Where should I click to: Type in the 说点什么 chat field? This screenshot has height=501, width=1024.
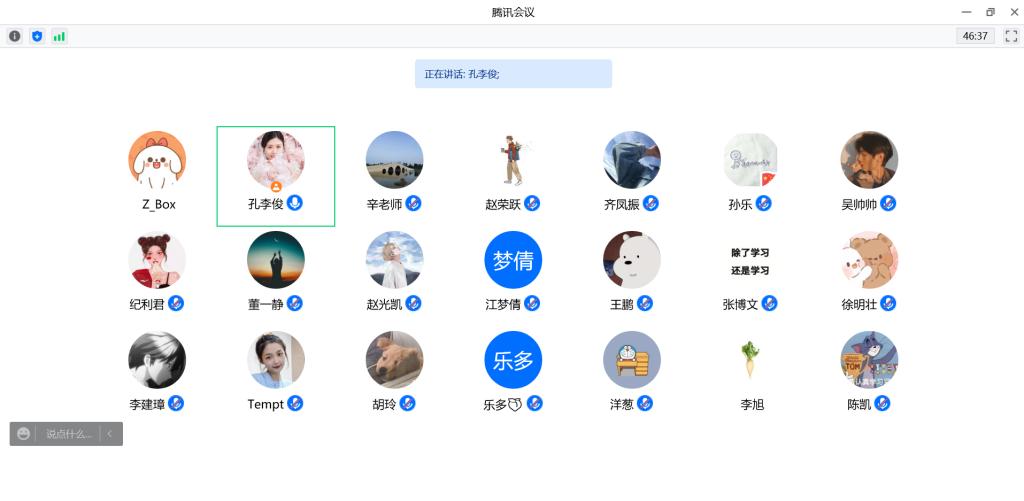click(x=68, y=434)
